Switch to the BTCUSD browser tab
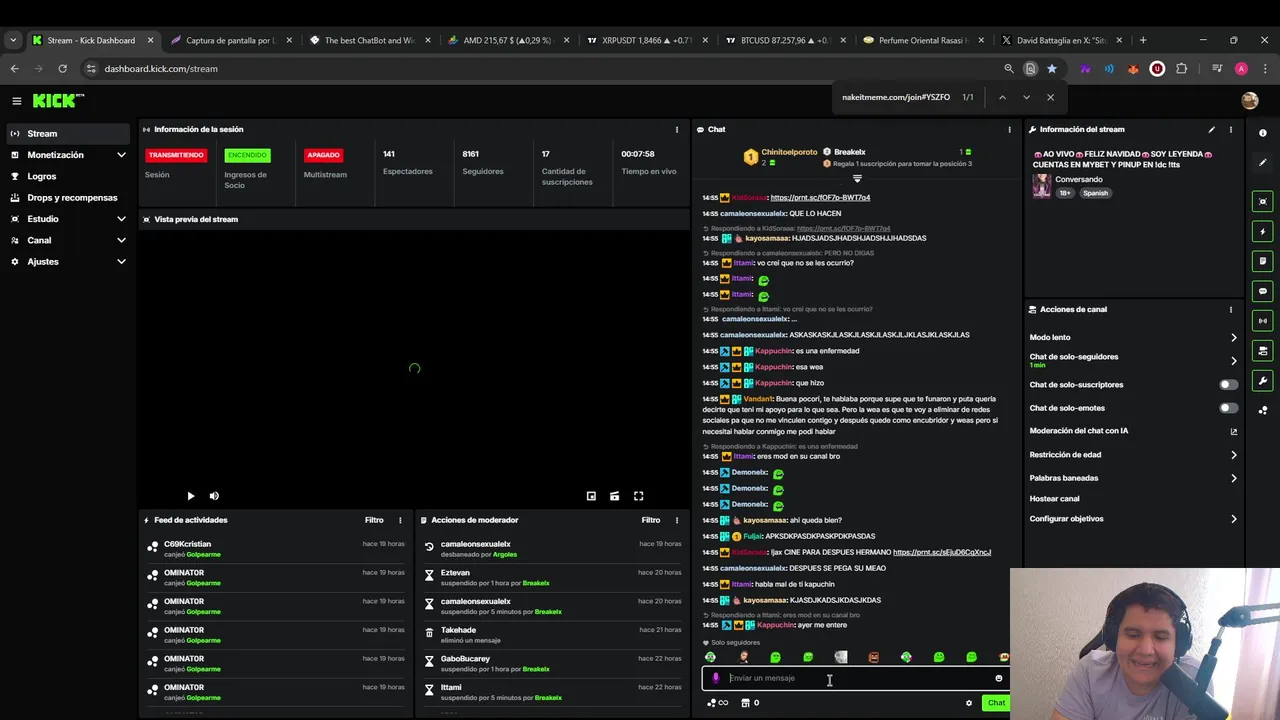This screenshot has width=1280, height=720. [785, 40]
